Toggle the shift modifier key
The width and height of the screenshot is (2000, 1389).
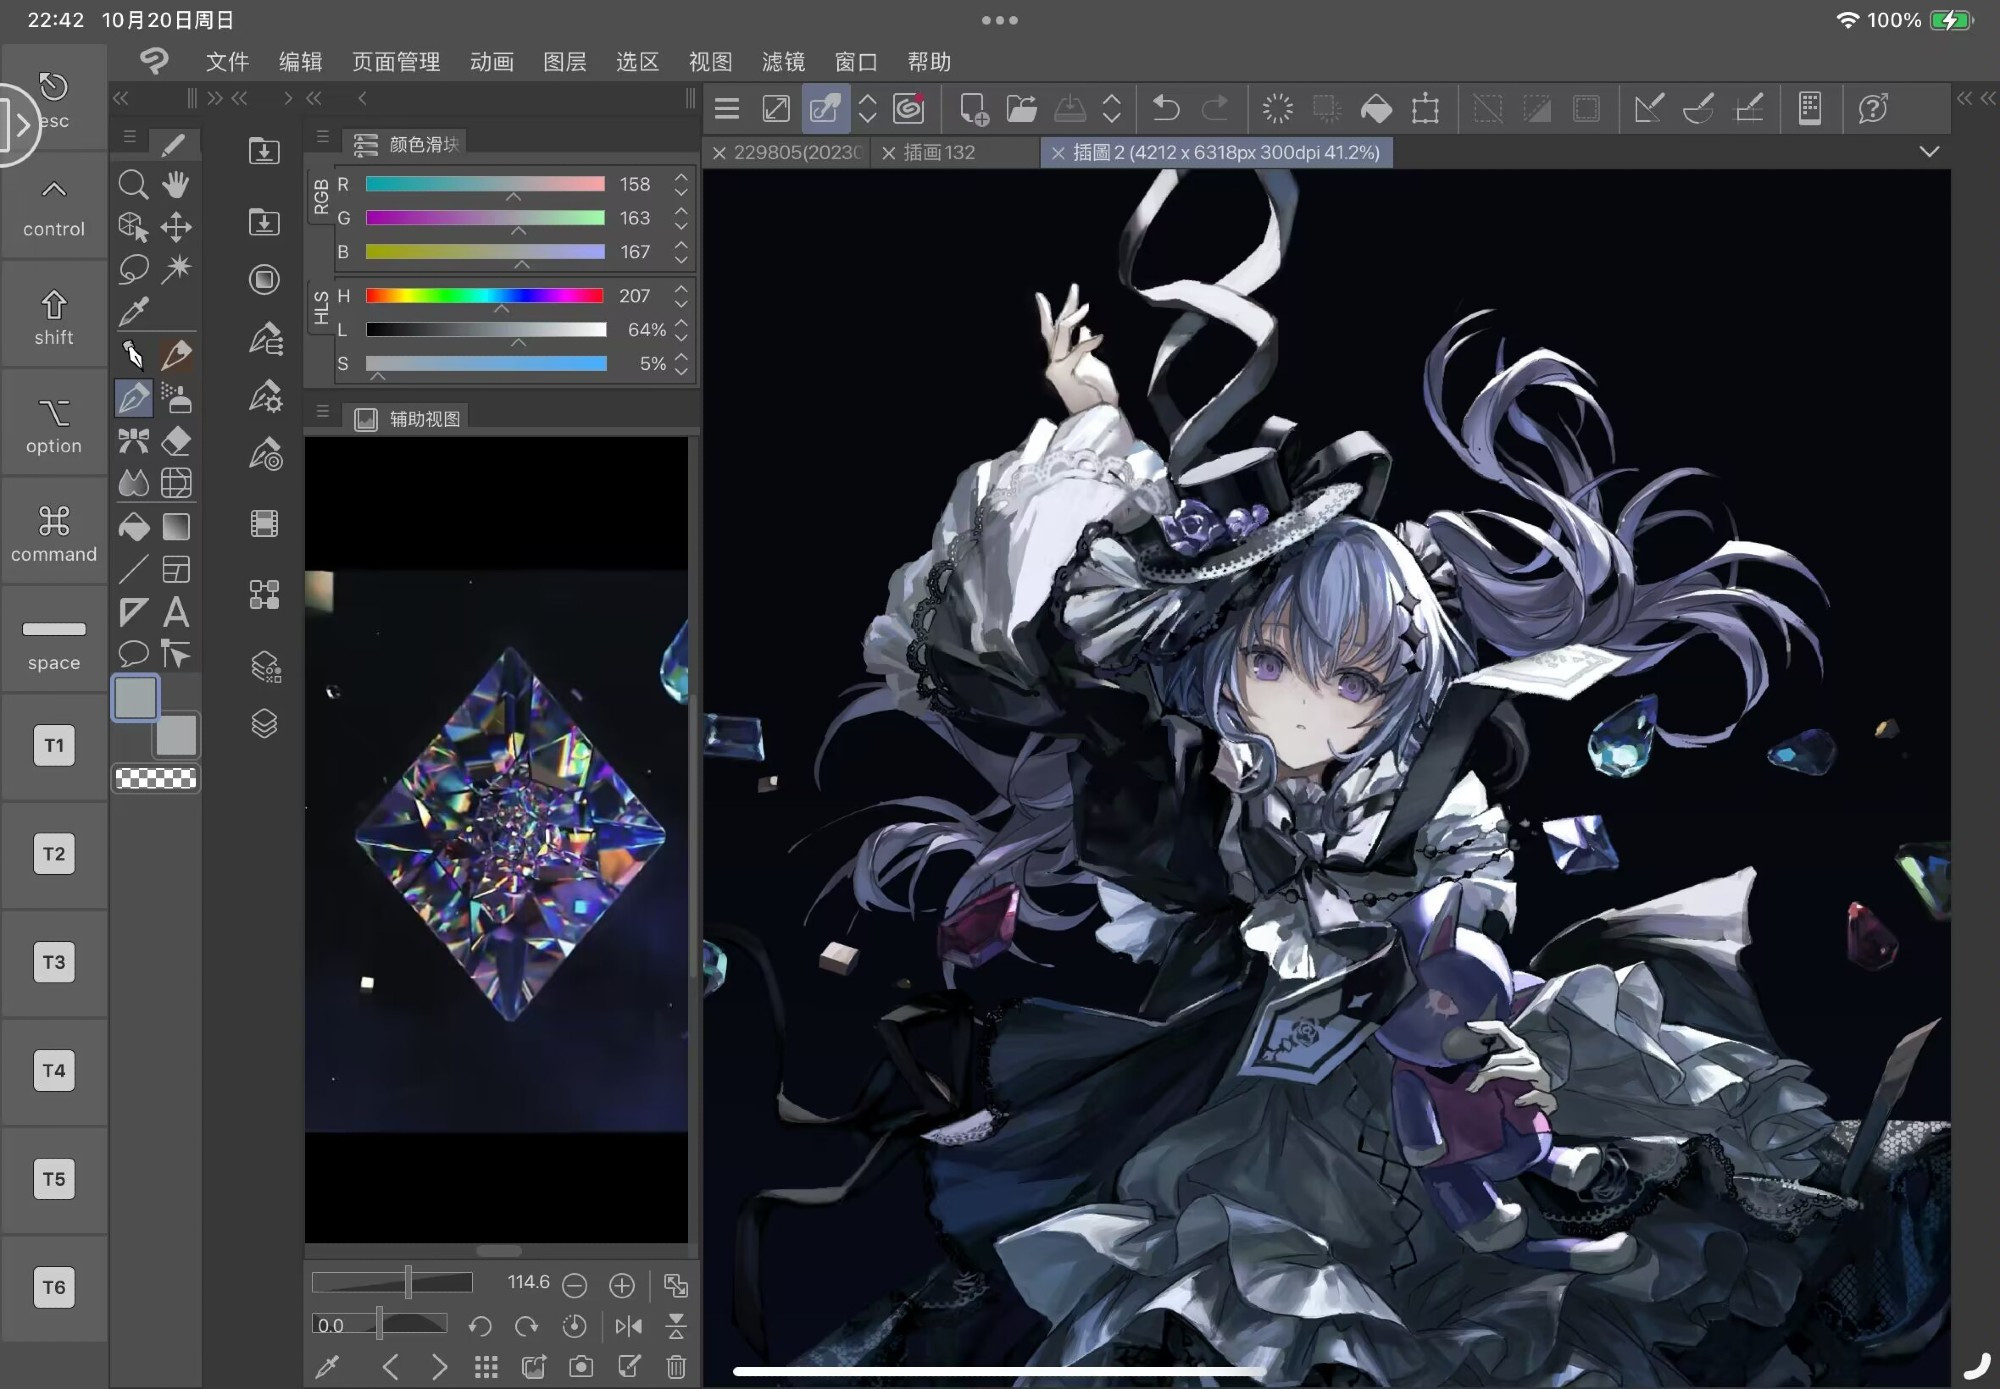[x=54, y=316]
